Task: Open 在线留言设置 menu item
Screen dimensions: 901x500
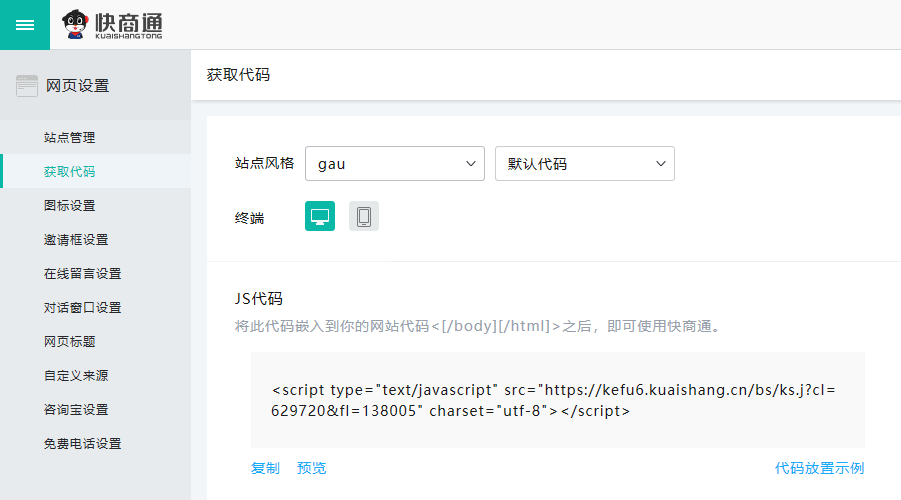Action: (82, 274)
